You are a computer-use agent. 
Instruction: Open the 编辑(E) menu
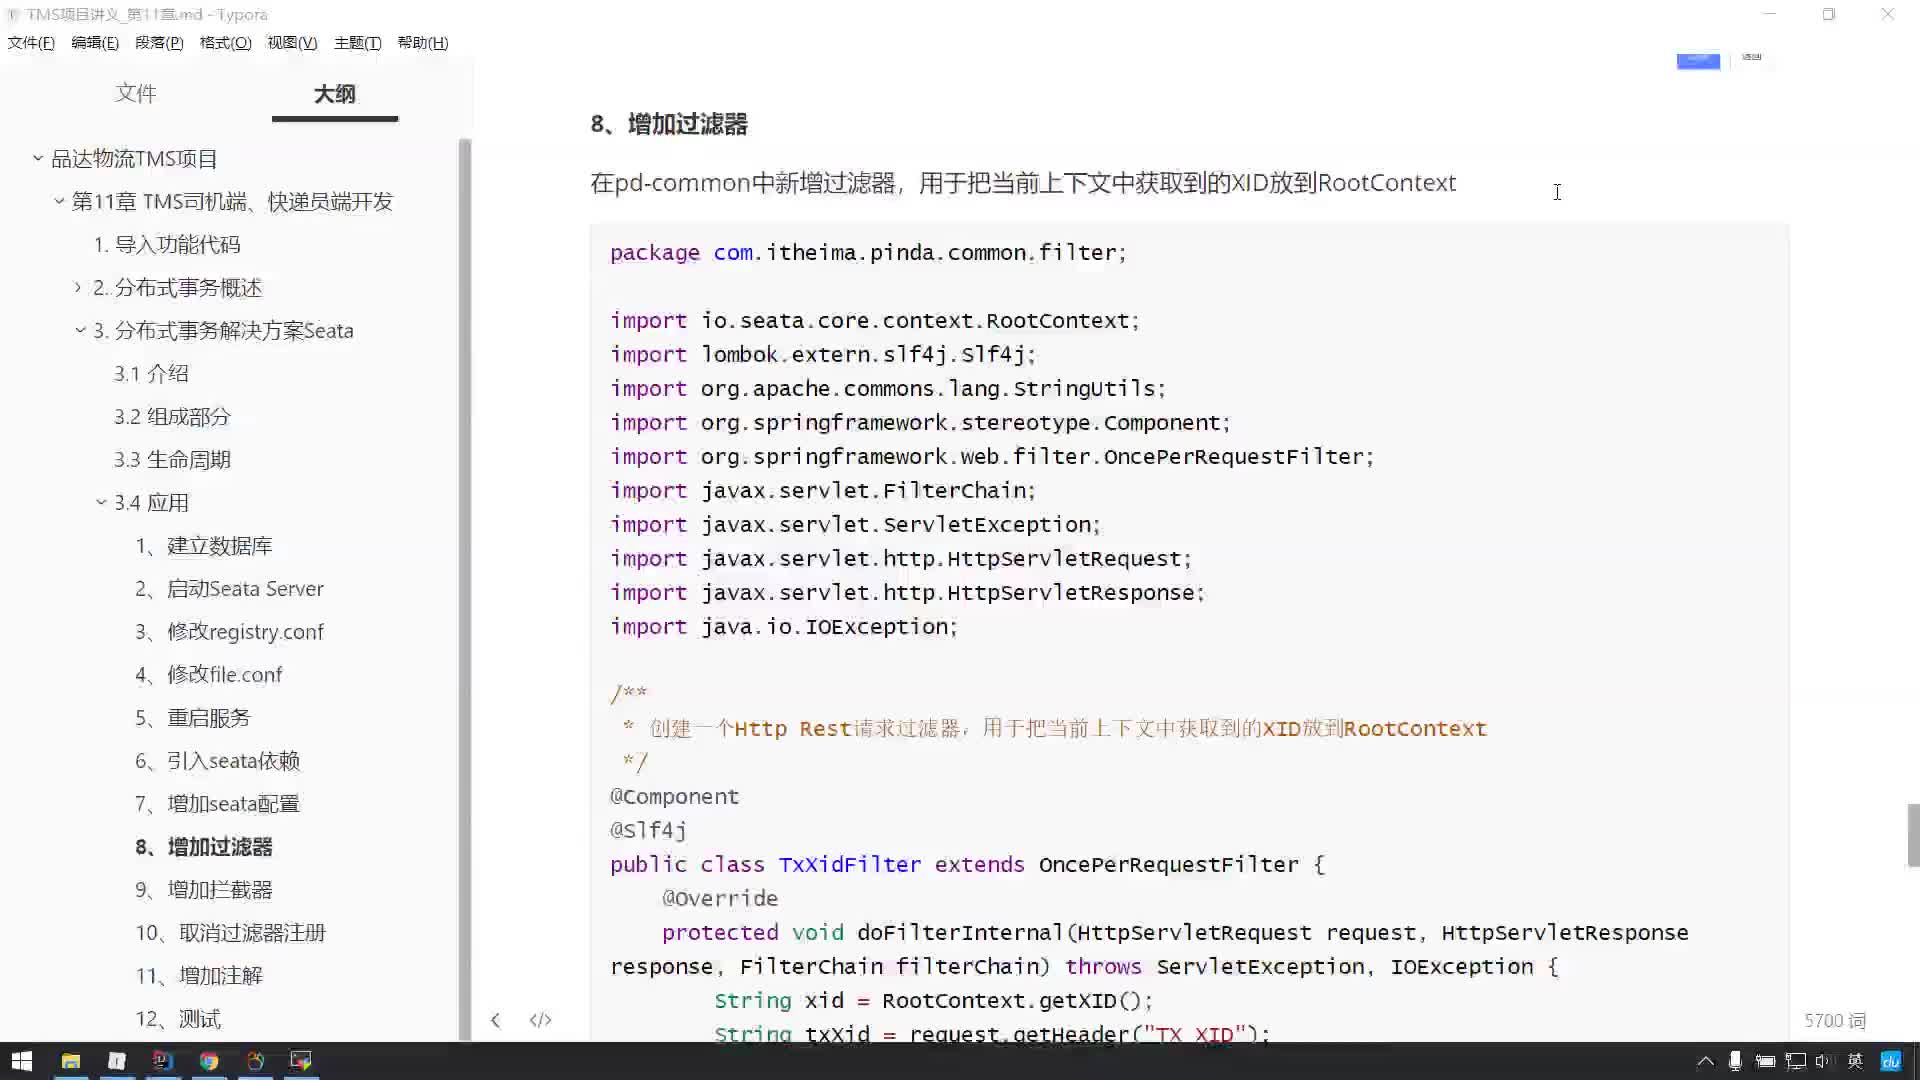(95, 43)
